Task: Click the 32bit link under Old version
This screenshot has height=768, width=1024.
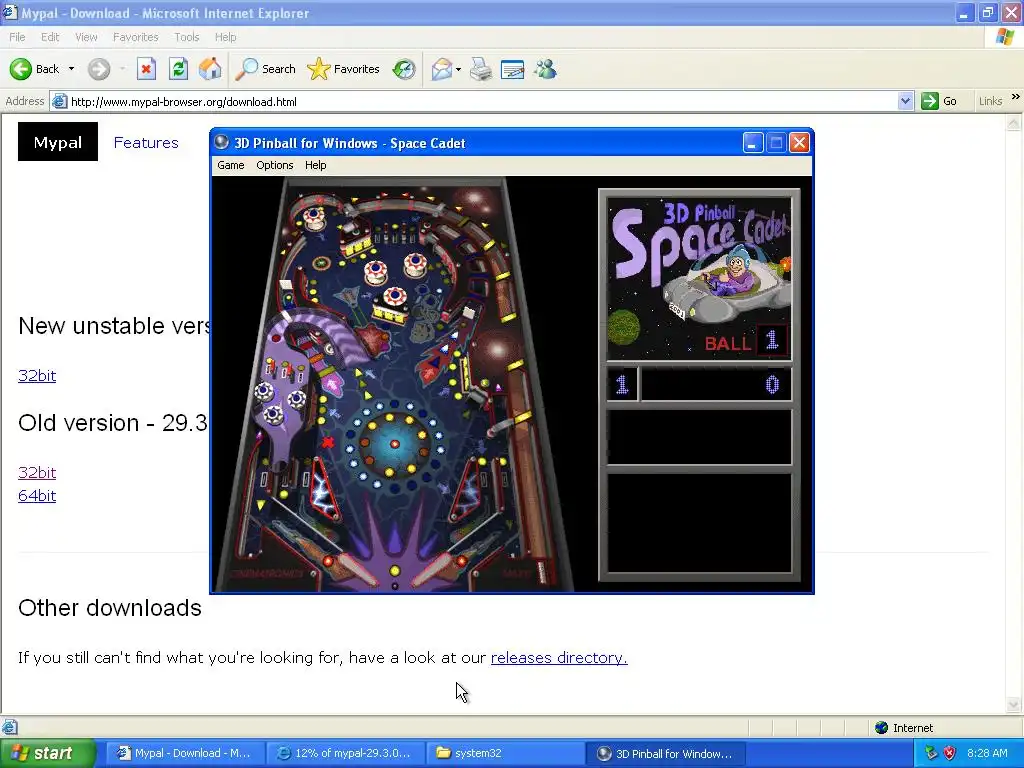Action: pyautogui.click(x=37, y=472)
